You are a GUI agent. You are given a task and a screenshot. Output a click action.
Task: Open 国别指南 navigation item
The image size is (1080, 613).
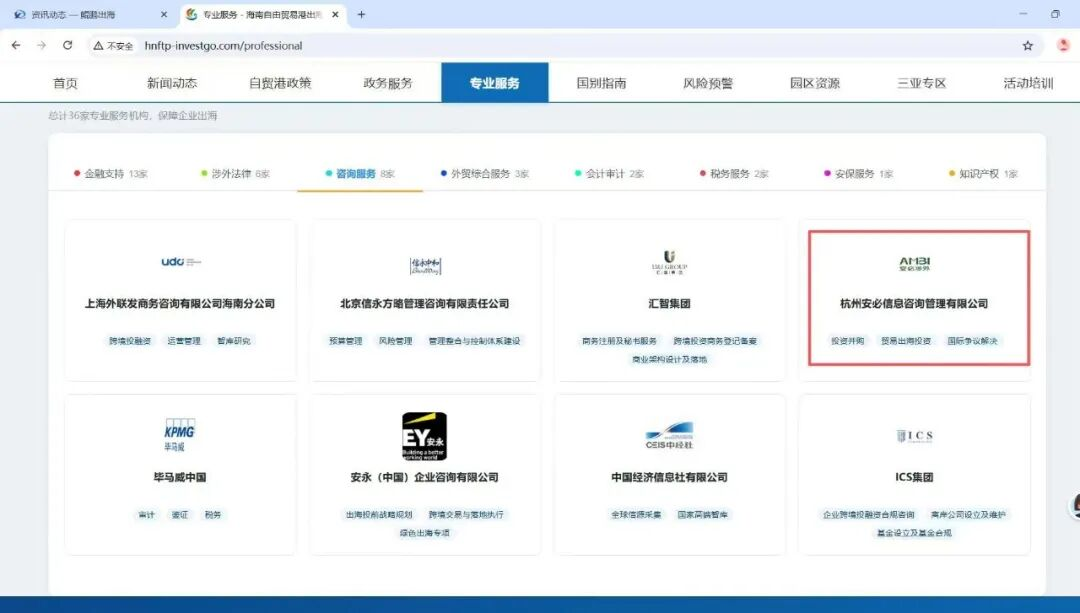click(601, 83)
